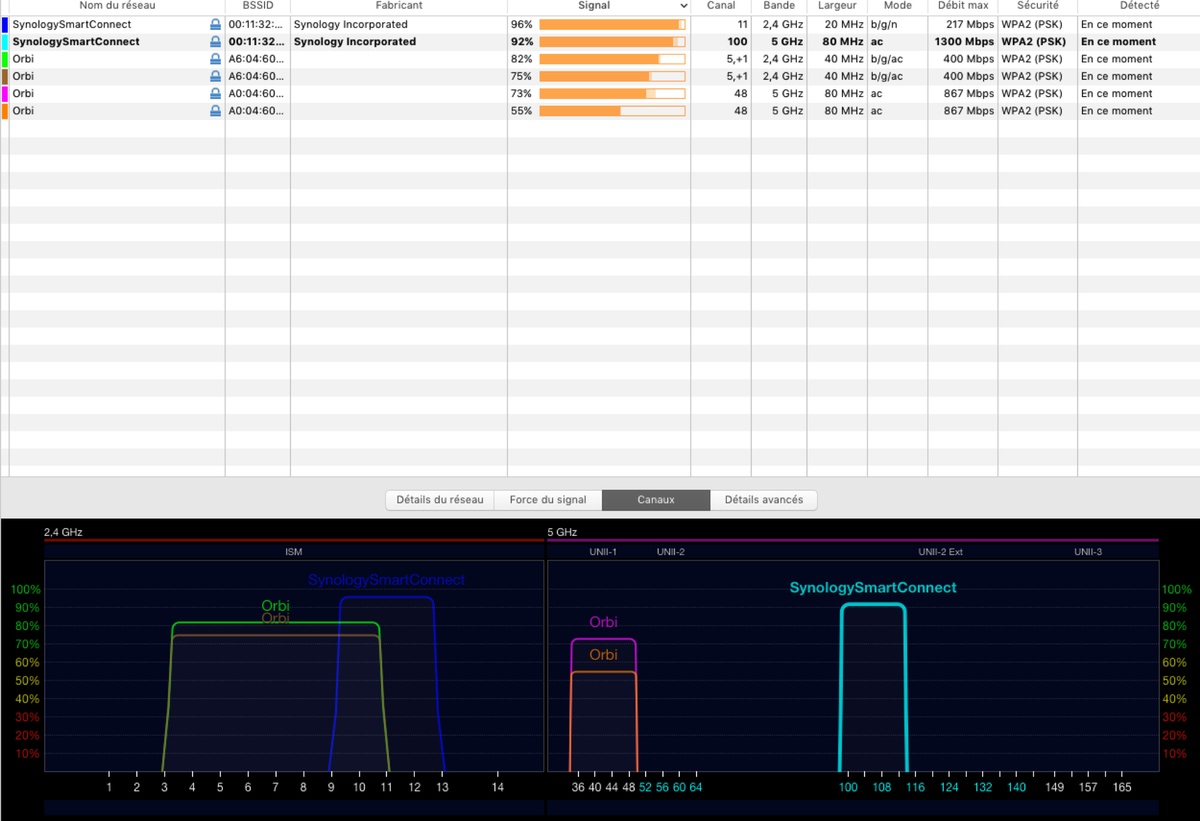Open the Détails avancés tab
This screenshot has height=821, width=1200.
(764, 500)
